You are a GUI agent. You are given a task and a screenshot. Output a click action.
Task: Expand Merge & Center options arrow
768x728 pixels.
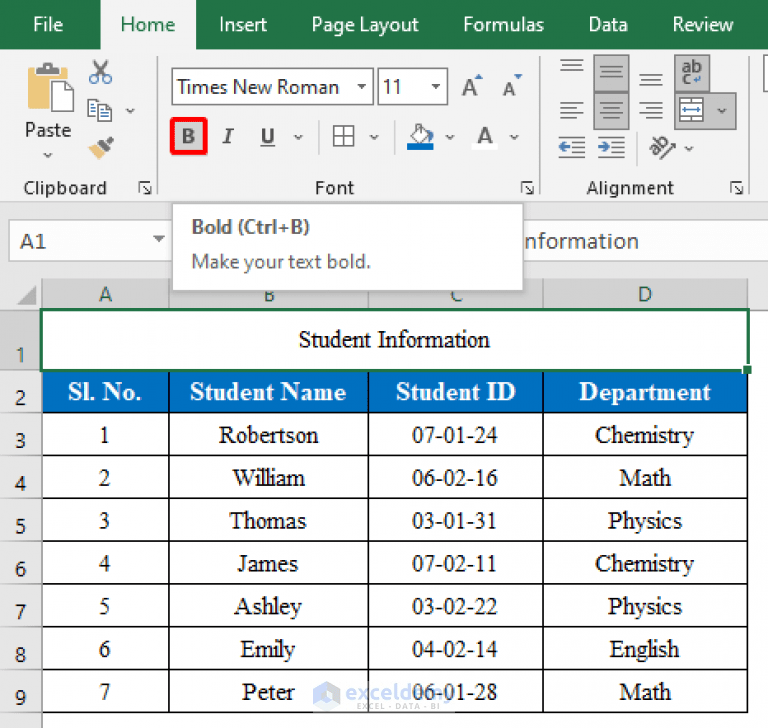722,111
